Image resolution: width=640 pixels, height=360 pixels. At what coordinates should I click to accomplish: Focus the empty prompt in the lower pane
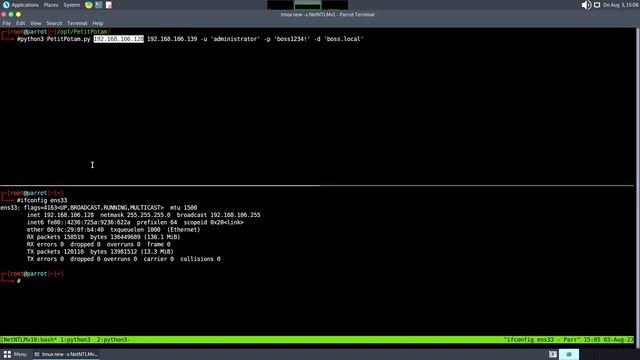[19, 281]
